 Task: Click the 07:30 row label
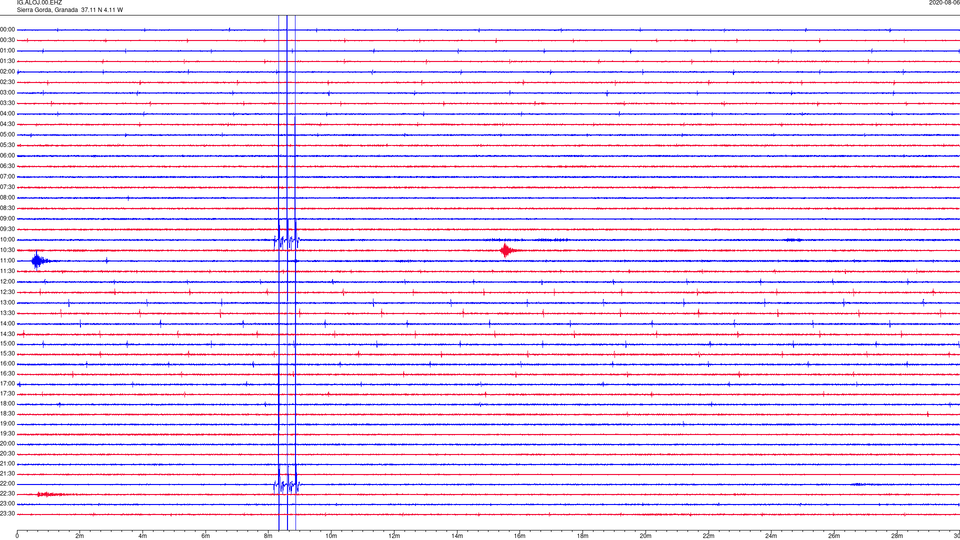(x=7, y=187)
